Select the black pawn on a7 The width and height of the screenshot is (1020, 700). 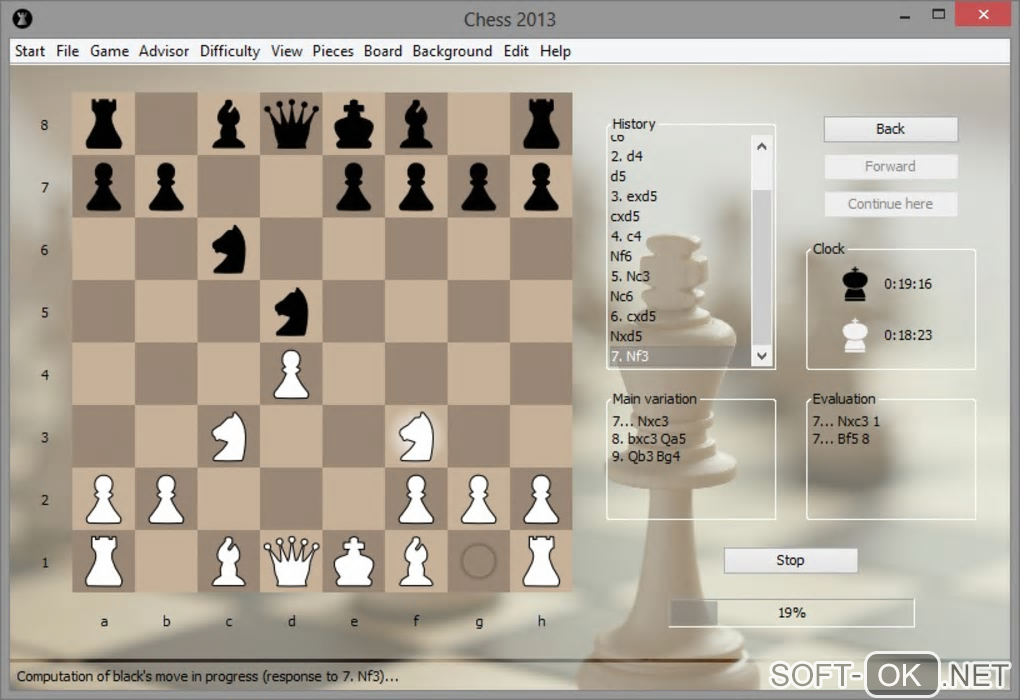click(x=103, y=187)
